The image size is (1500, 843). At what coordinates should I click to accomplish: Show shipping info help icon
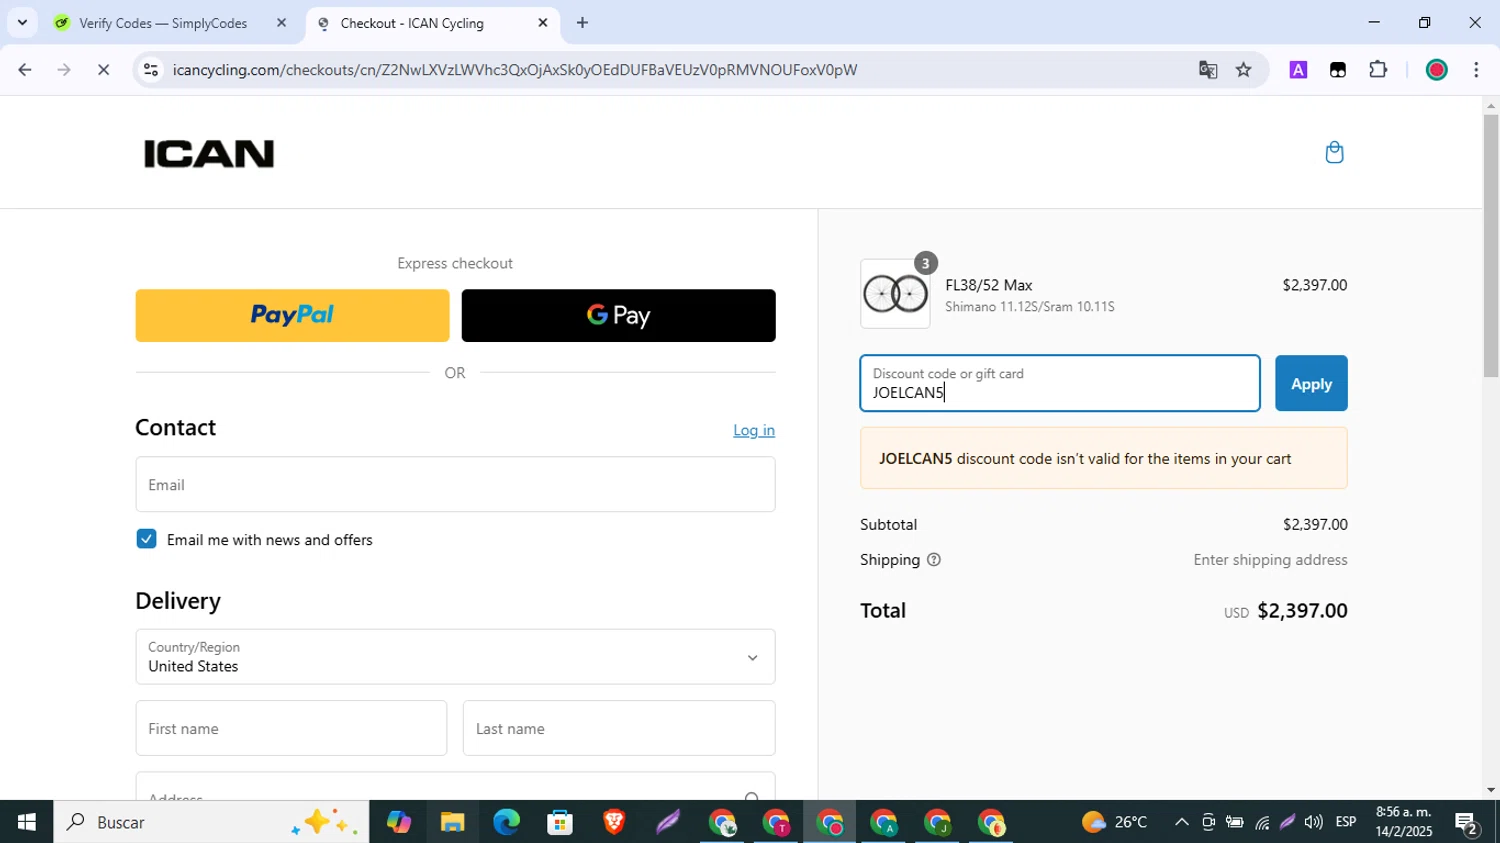click(934, 560)
